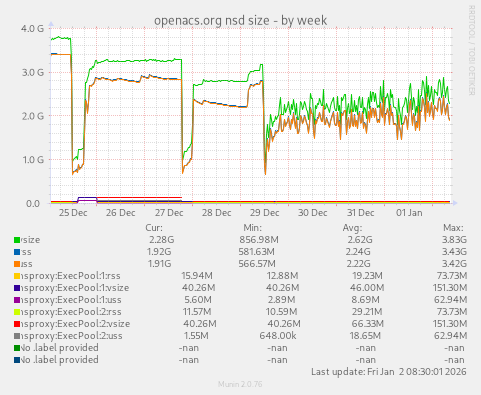The width and height of the screenshot is (481, 395).
Task: Click the rss minimum '581.63M'
Action: (x=256, y=252)
